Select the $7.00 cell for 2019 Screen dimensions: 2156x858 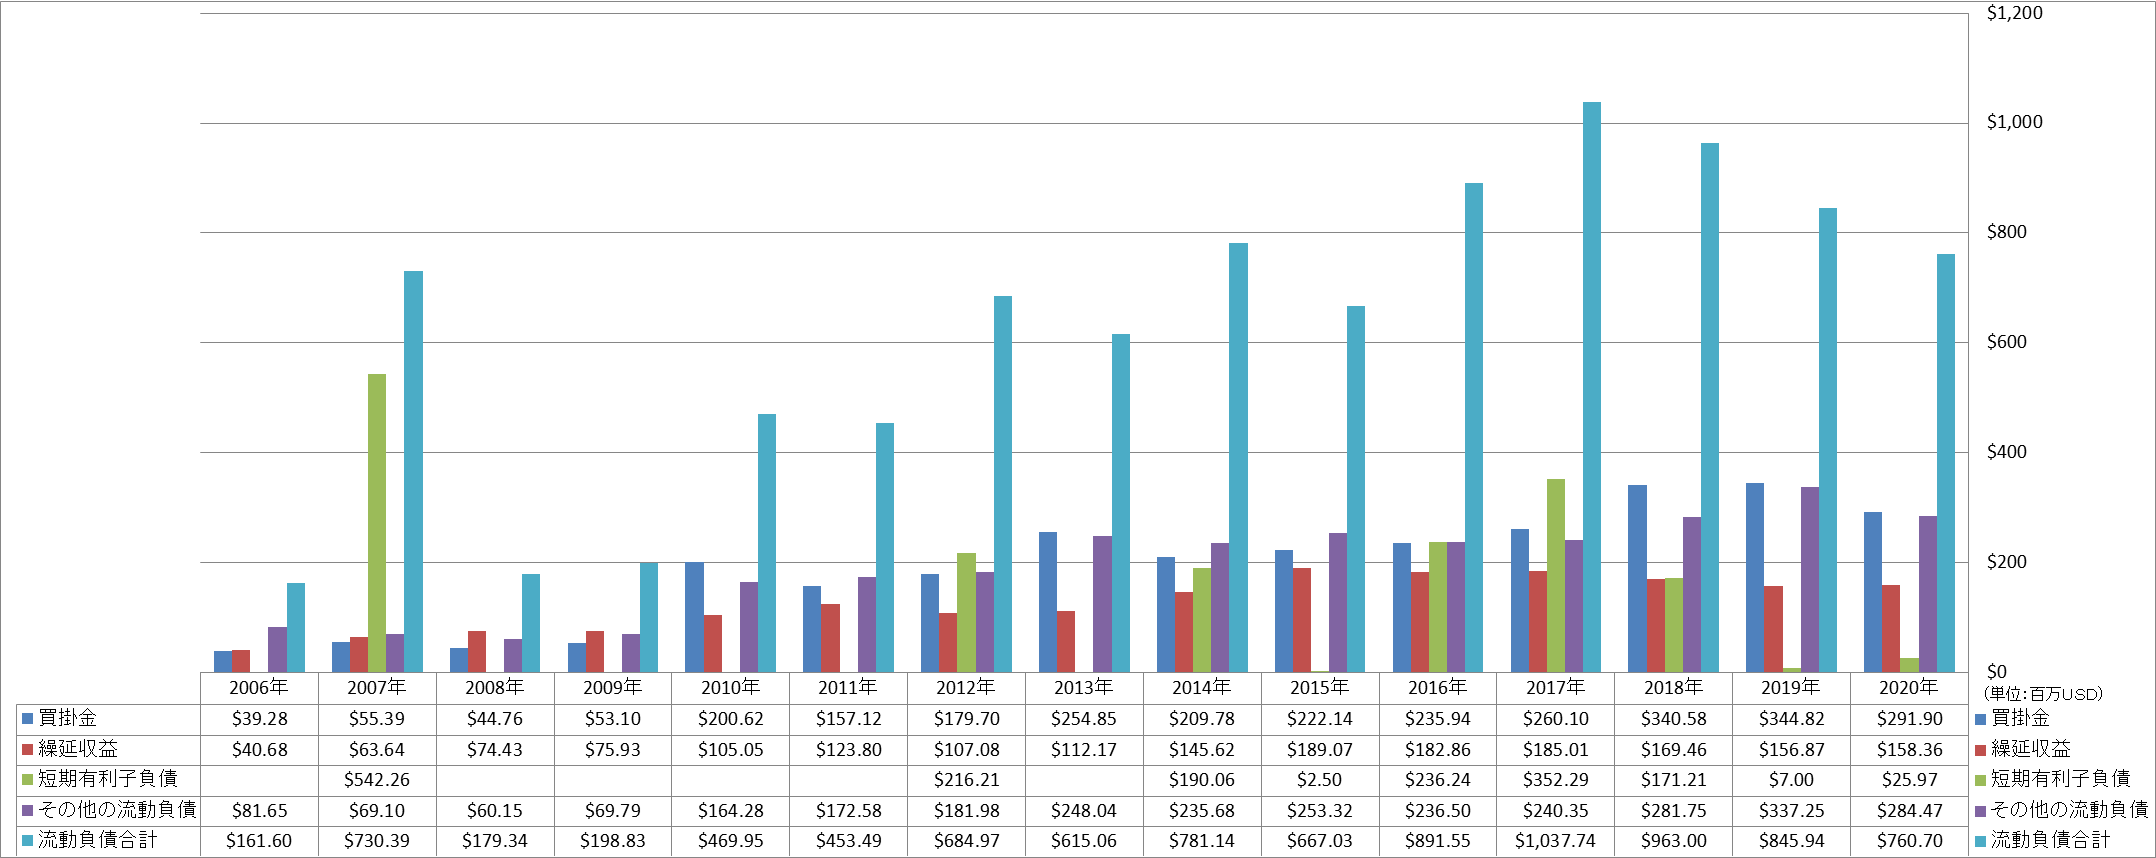[1791, 779]
